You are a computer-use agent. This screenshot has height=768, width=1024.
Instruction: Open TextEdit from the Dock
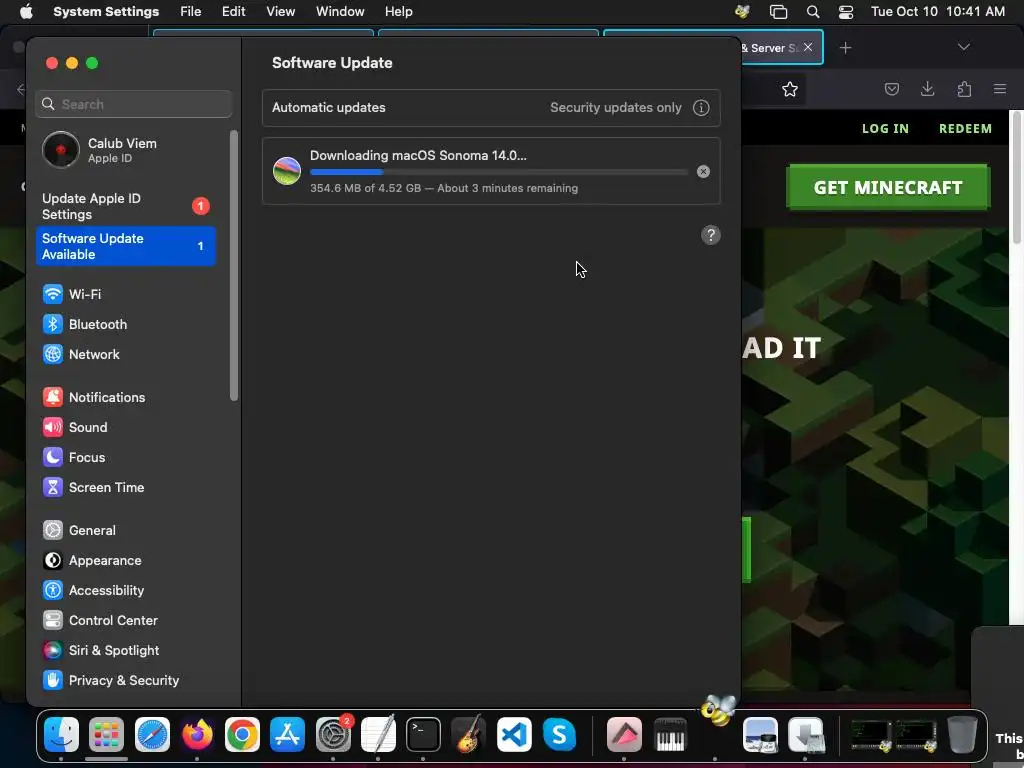click(x=378, y=734)
